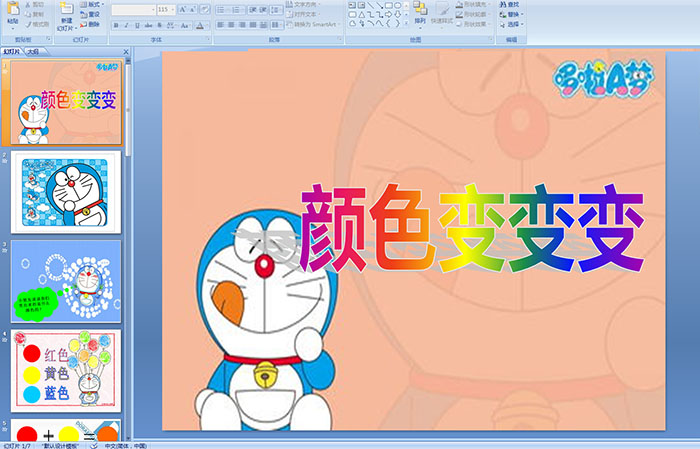Open Character Spacing (AV) dropdown
The width and height of the screenshot is (700, 449).
click(x=172, y=25)
